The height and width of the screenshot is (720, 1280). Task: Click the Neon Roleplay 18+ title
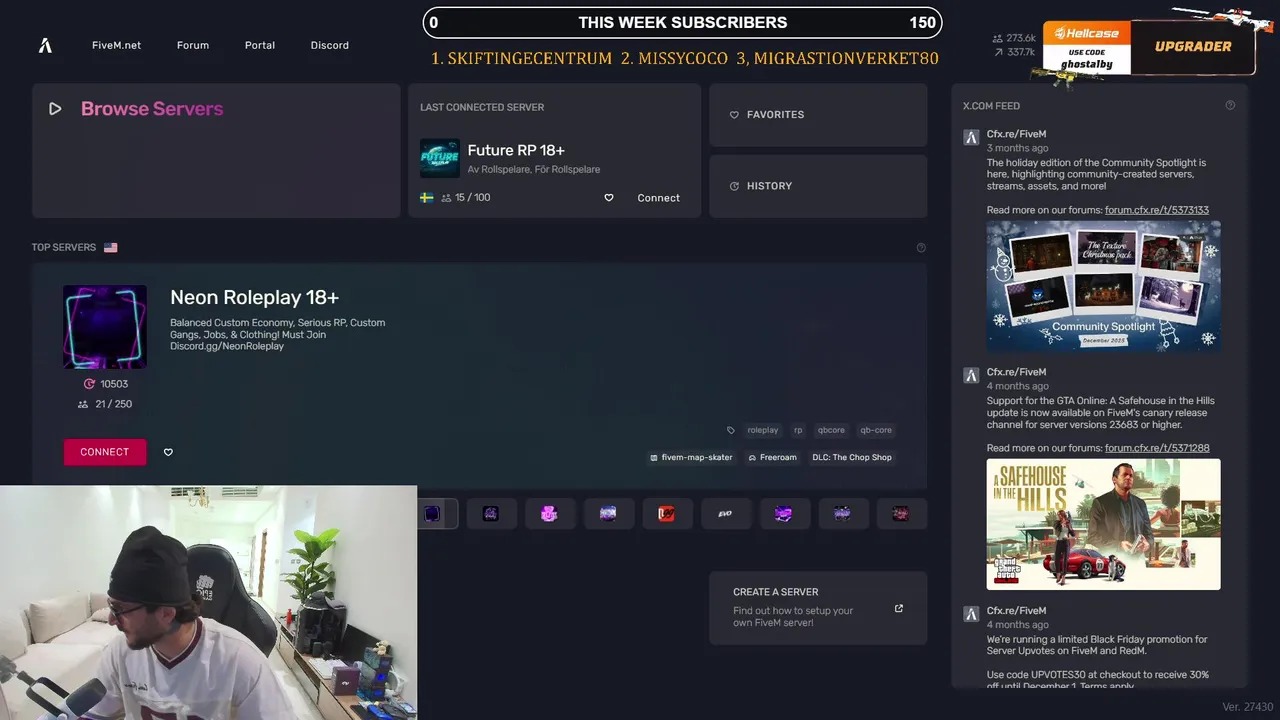(x=254, y=297)
